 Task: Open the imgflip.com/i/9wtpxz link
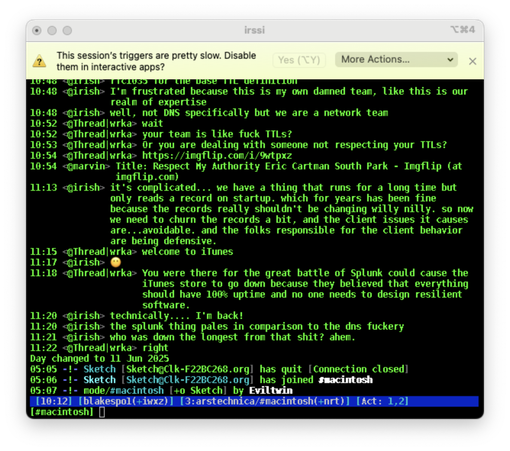[217, 155]
